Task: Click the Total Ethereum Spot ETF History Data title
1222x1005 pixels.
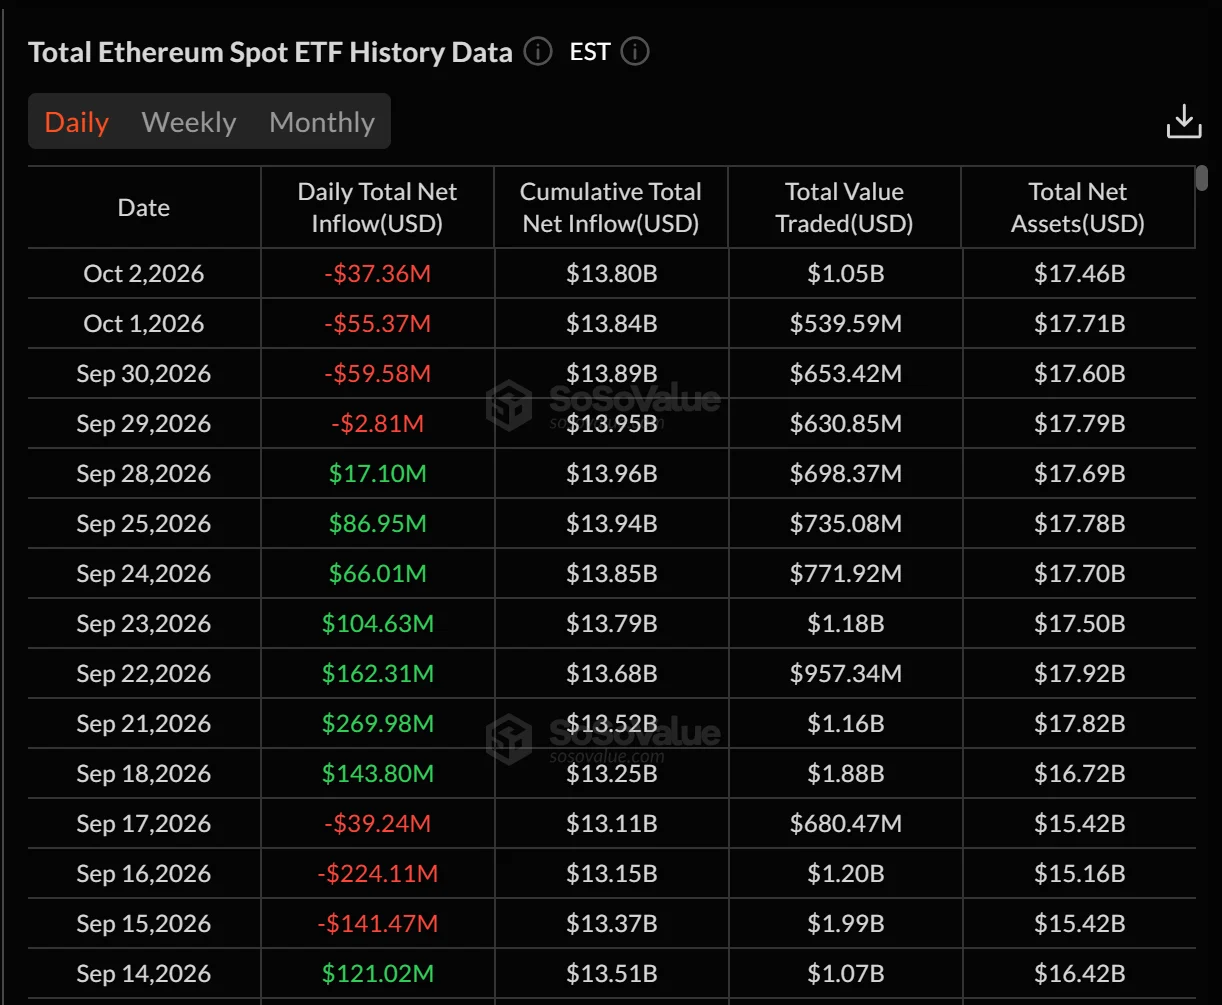Action: click(x=270, y=52)
